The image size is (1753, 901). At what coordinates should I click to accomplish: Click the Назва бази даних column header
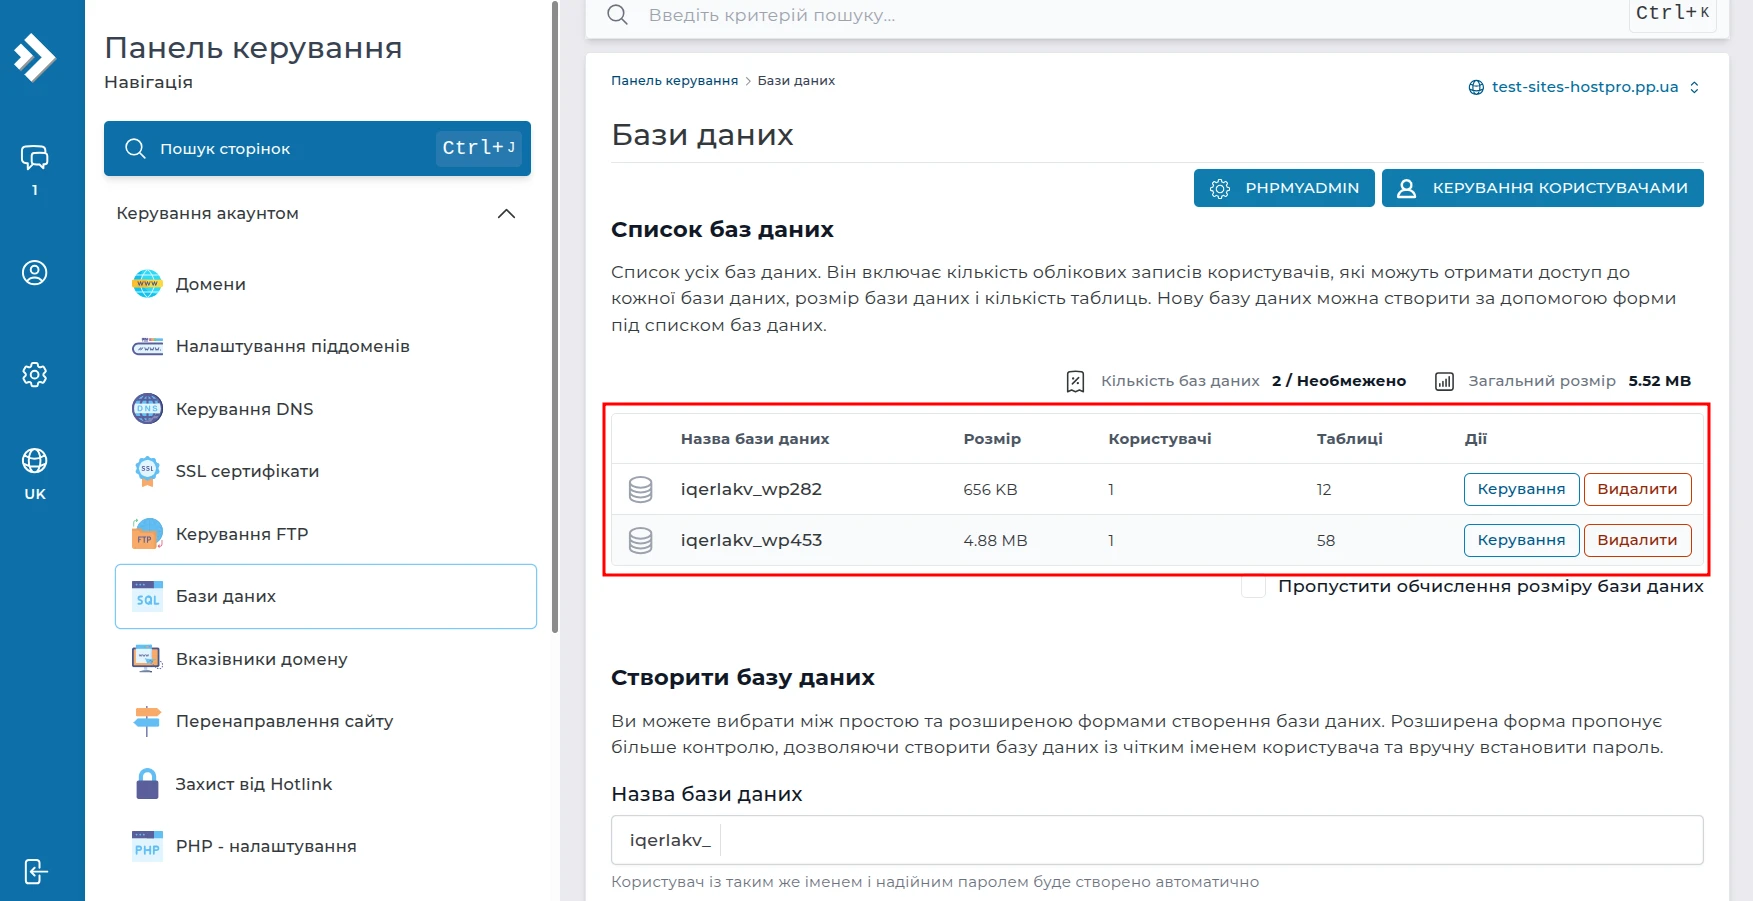click(x=755, y=439)
